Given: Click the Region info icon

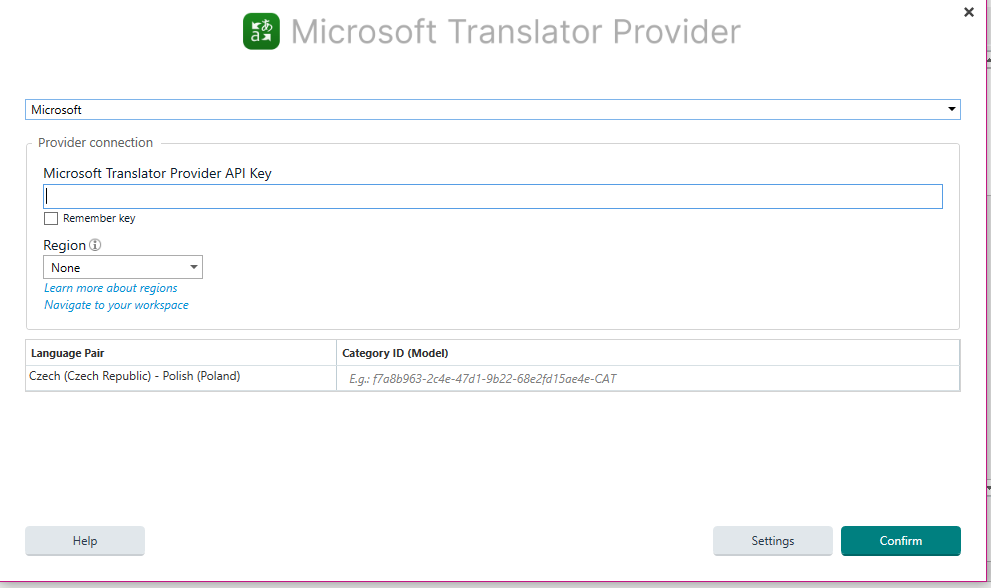Looking at the screenshot, I should (95, 245).
